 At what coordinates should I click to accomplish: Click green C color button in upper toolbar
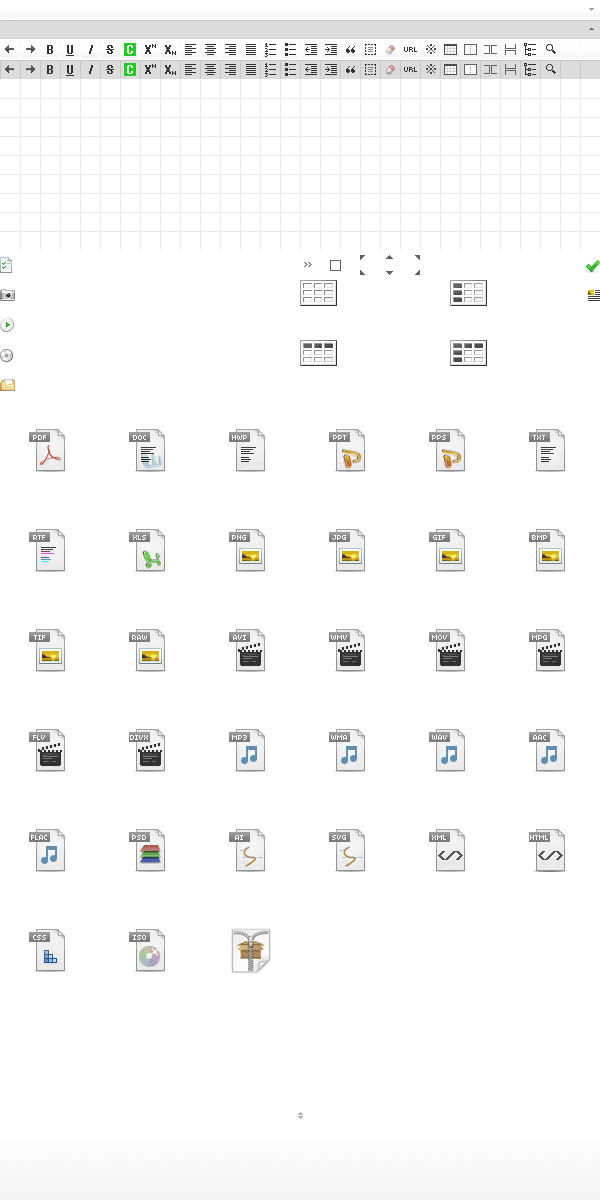(130, 49)
